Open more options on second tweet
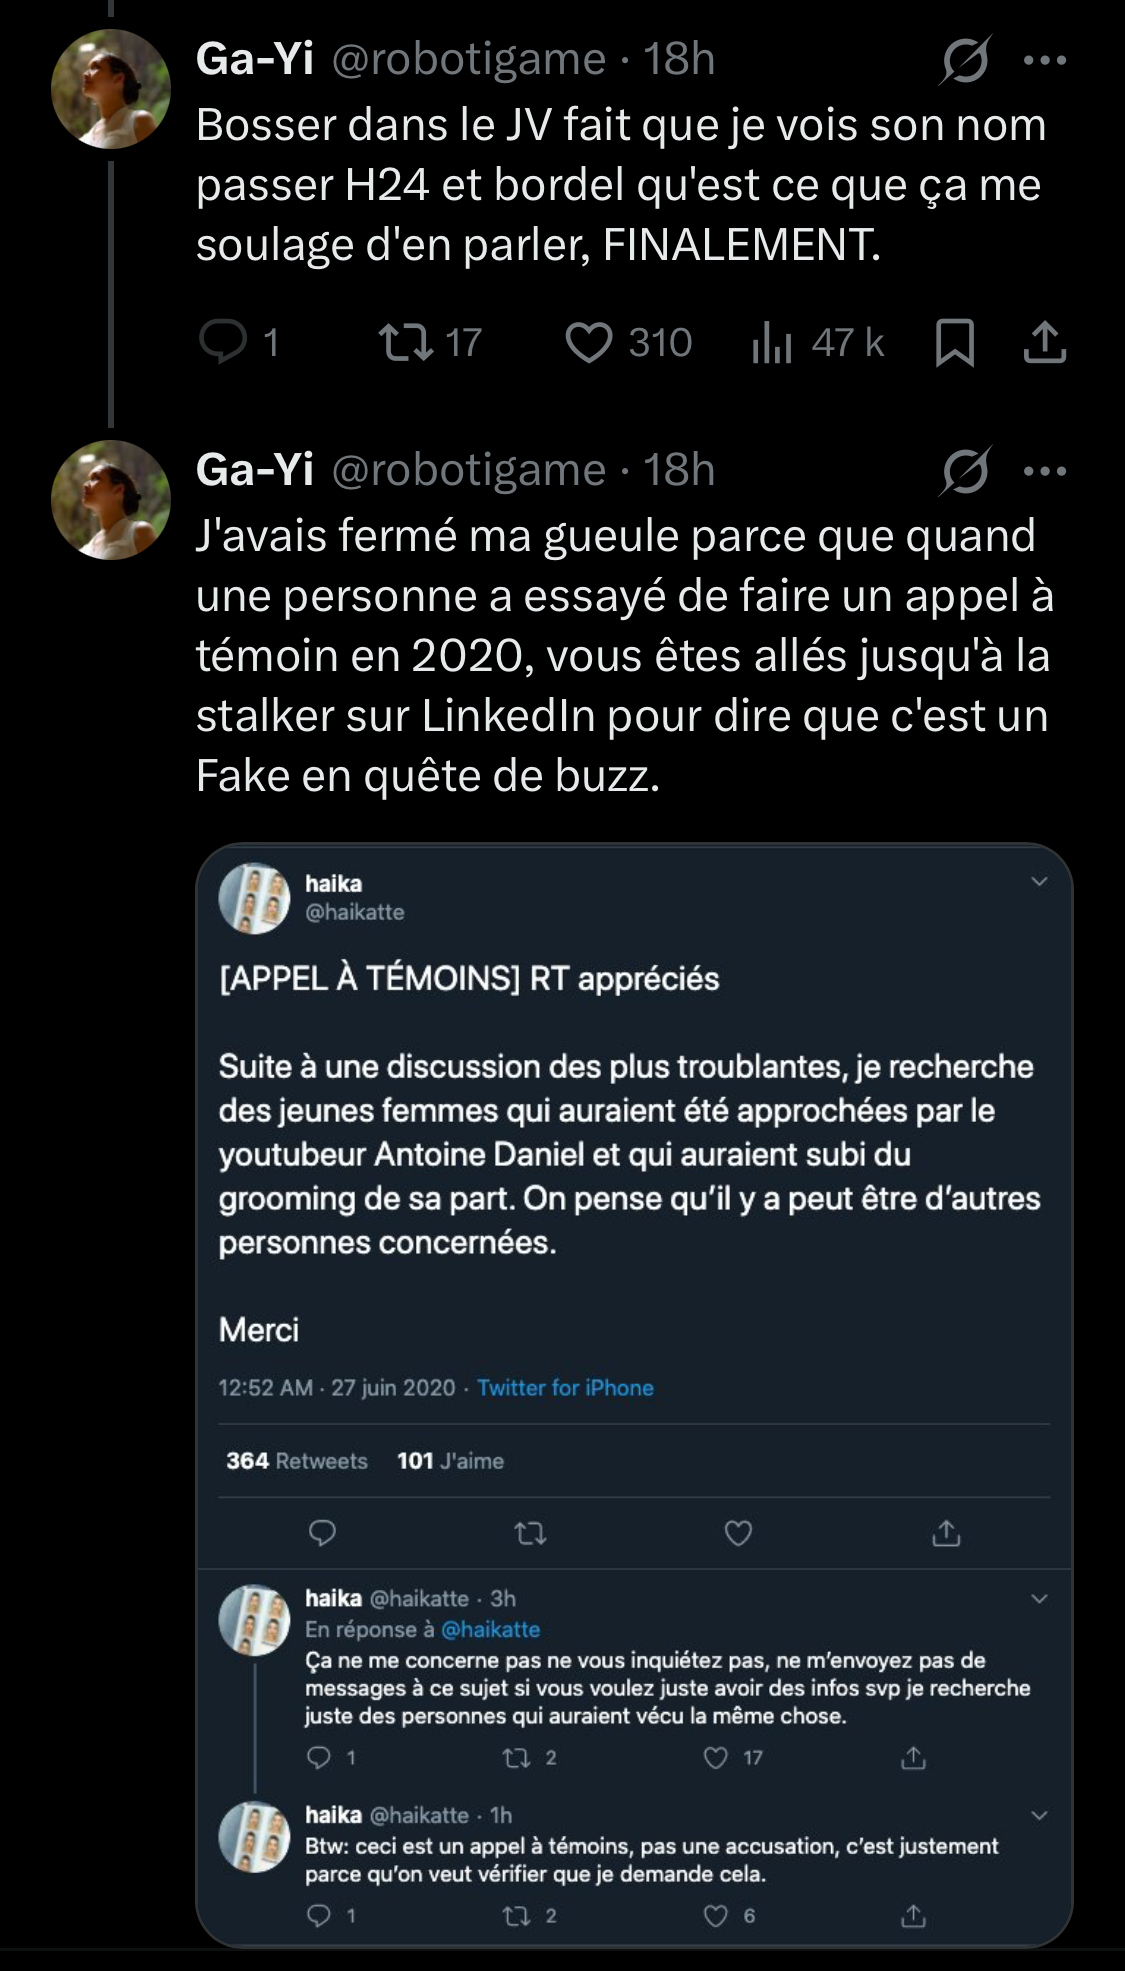Image resolution: width=1125 pixels, height=1971 pixels. (x=1045, y=471)
